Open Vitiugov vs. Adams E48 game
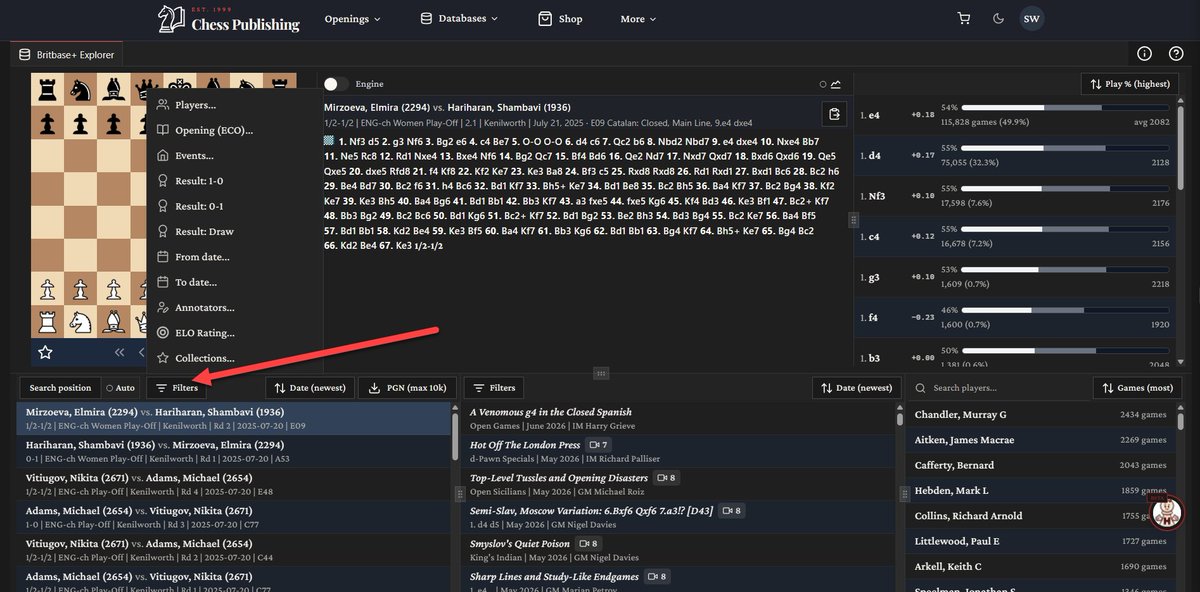 234,485
